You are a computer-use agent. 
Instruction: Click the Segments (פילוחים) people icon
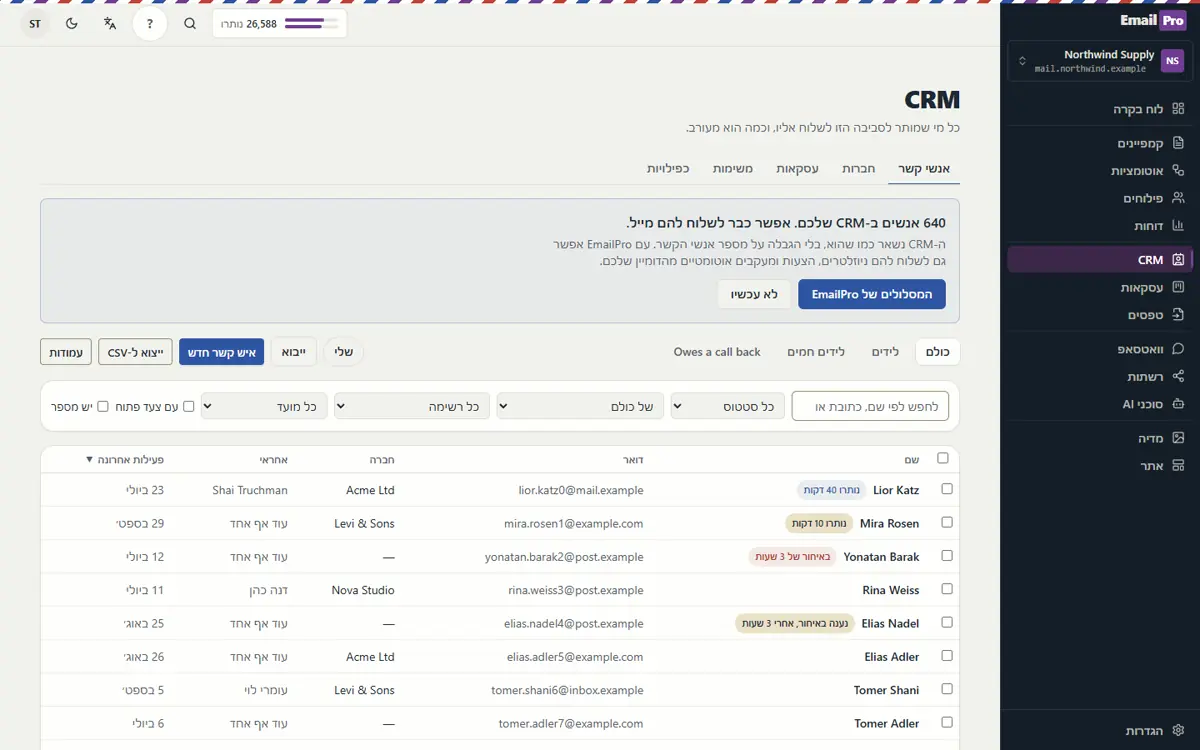(x=1178, y=198)
